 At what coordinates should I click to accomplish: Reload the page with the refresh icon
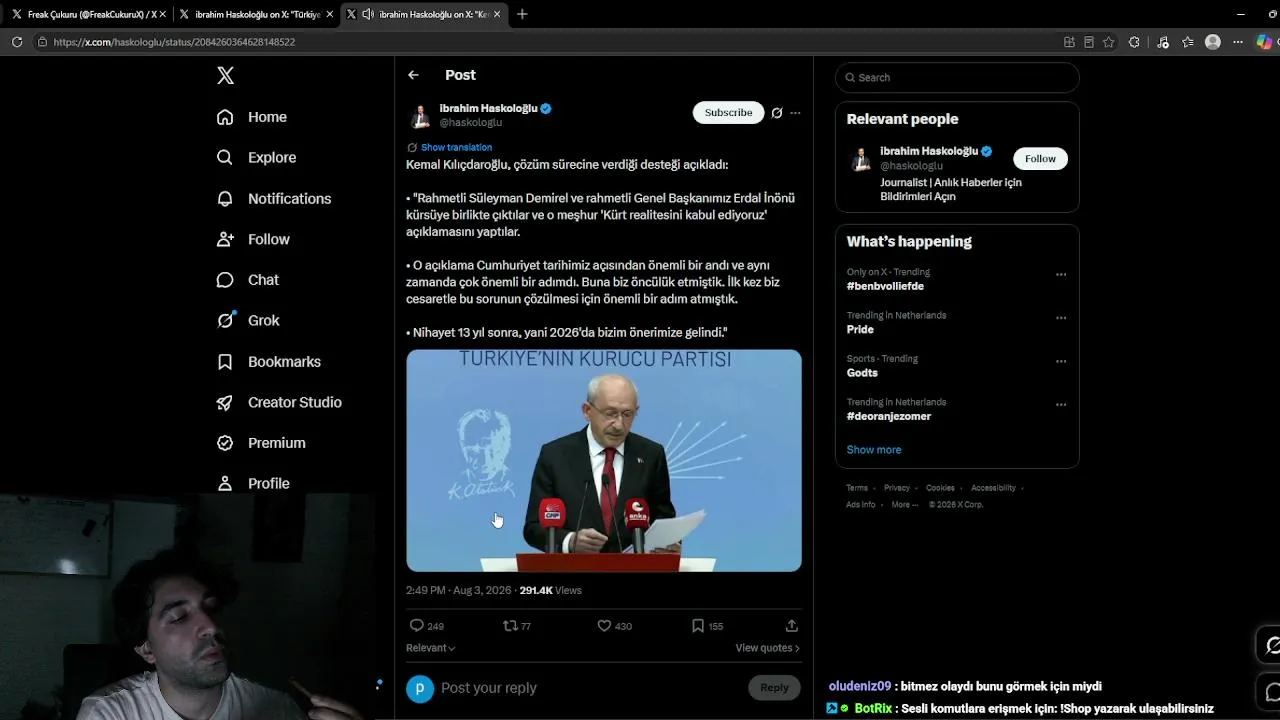coord(17,42)
